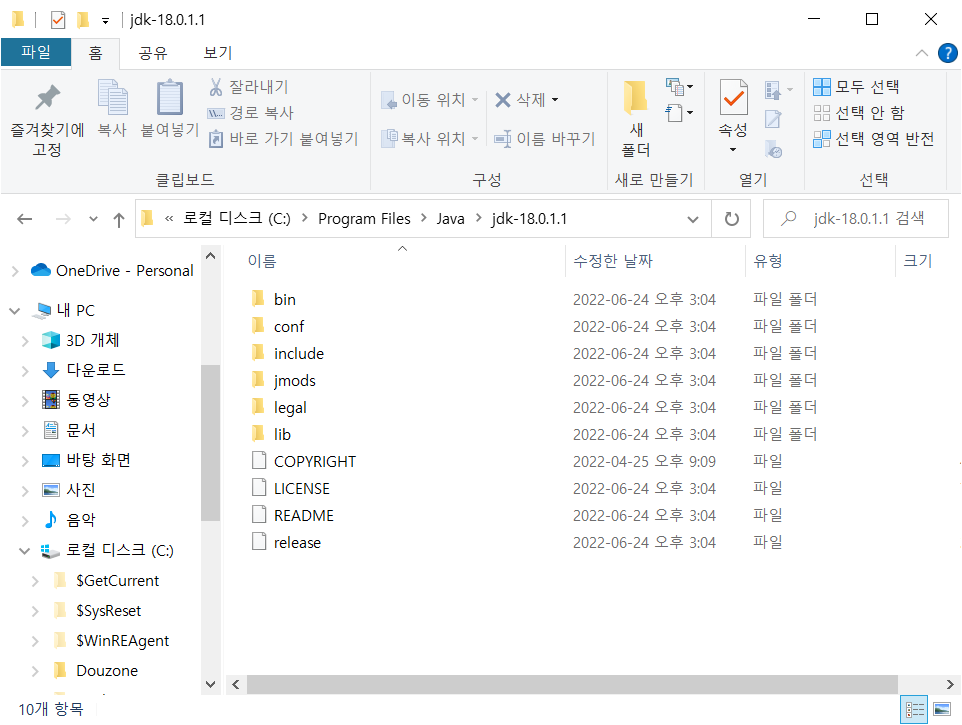
Task: Go up one folder level arrow
Action: pyautogui.click(x=119, y=219)
